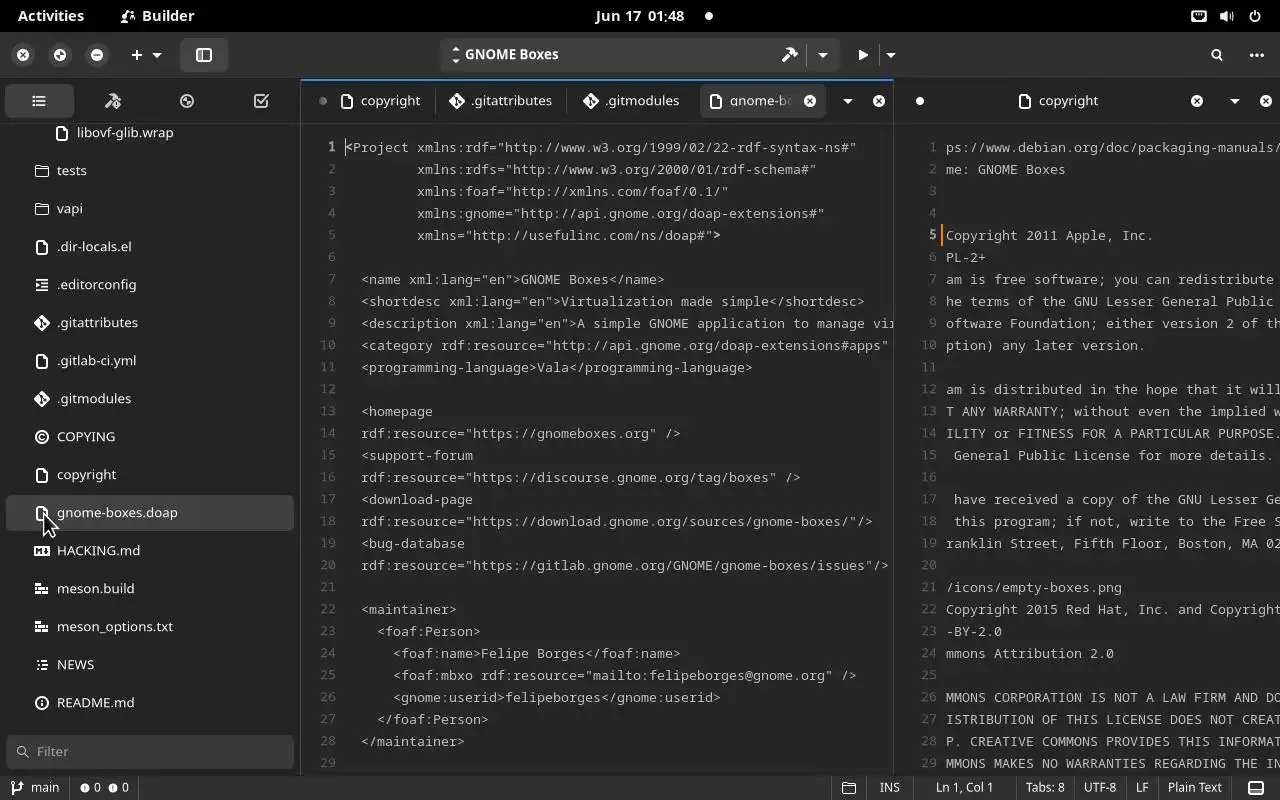Click the keyboard icon in the top bar
The image size is (1280, 800).
coord(1199,16)
